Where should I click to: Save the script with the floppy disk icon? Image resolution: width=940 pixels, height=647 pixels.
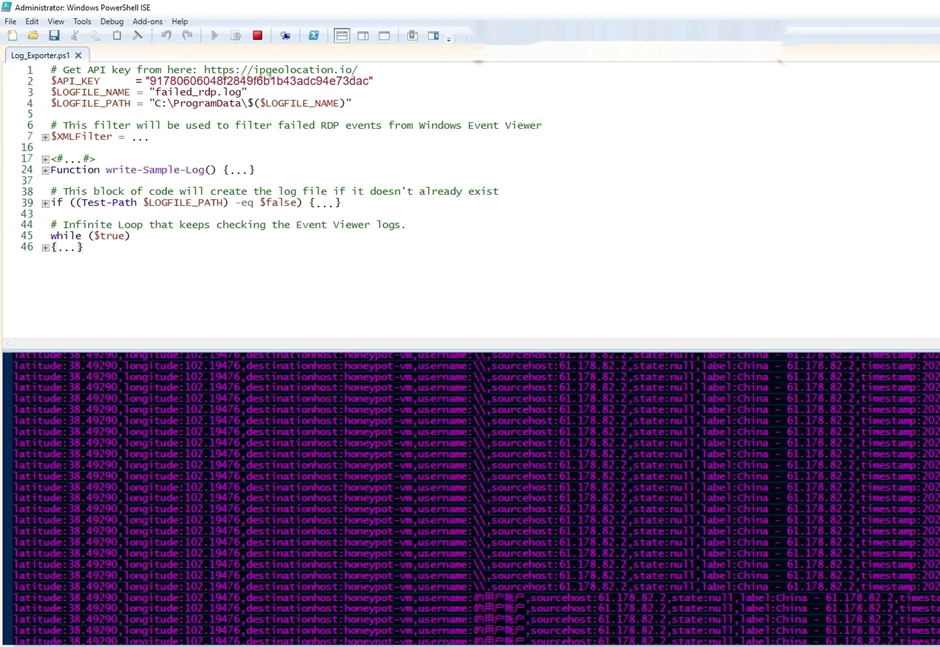pos(54,35)
